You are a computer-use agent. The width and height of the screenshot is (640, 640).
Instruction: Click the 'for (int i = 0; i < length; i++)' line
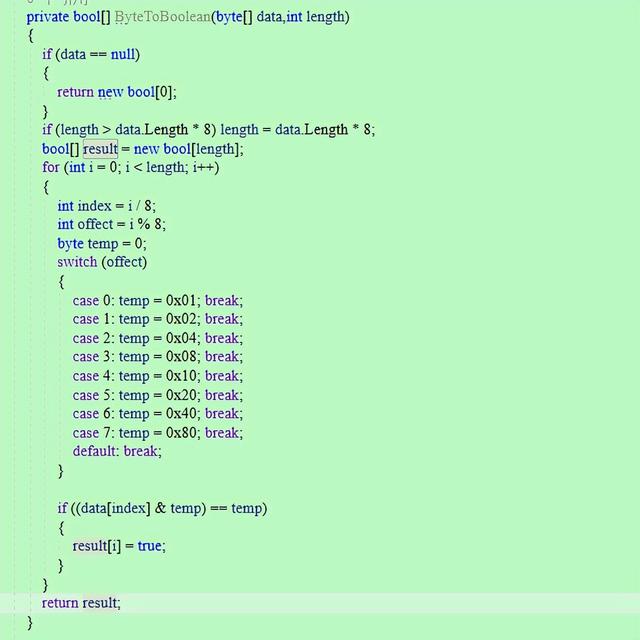coord(131,168)
